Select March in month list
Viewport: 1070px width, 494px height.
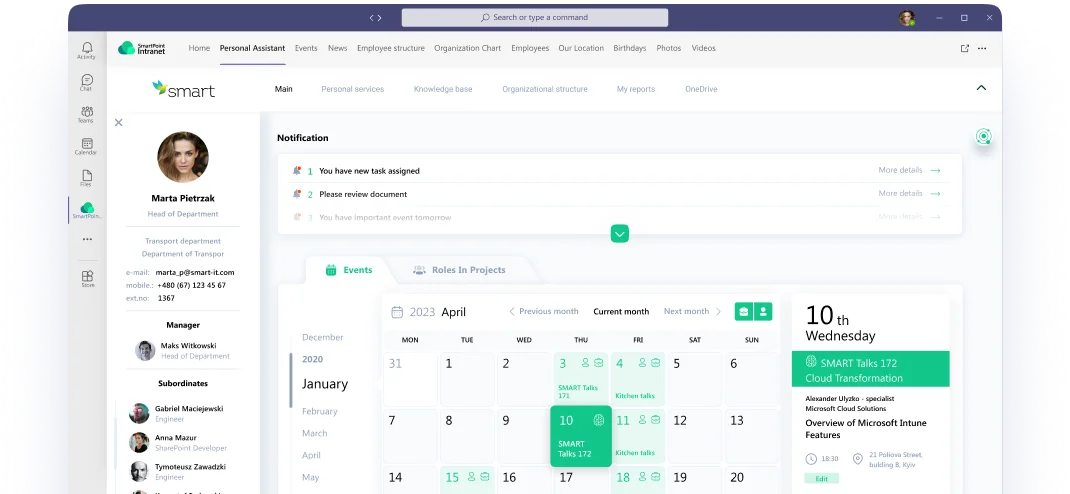[315, 433]
